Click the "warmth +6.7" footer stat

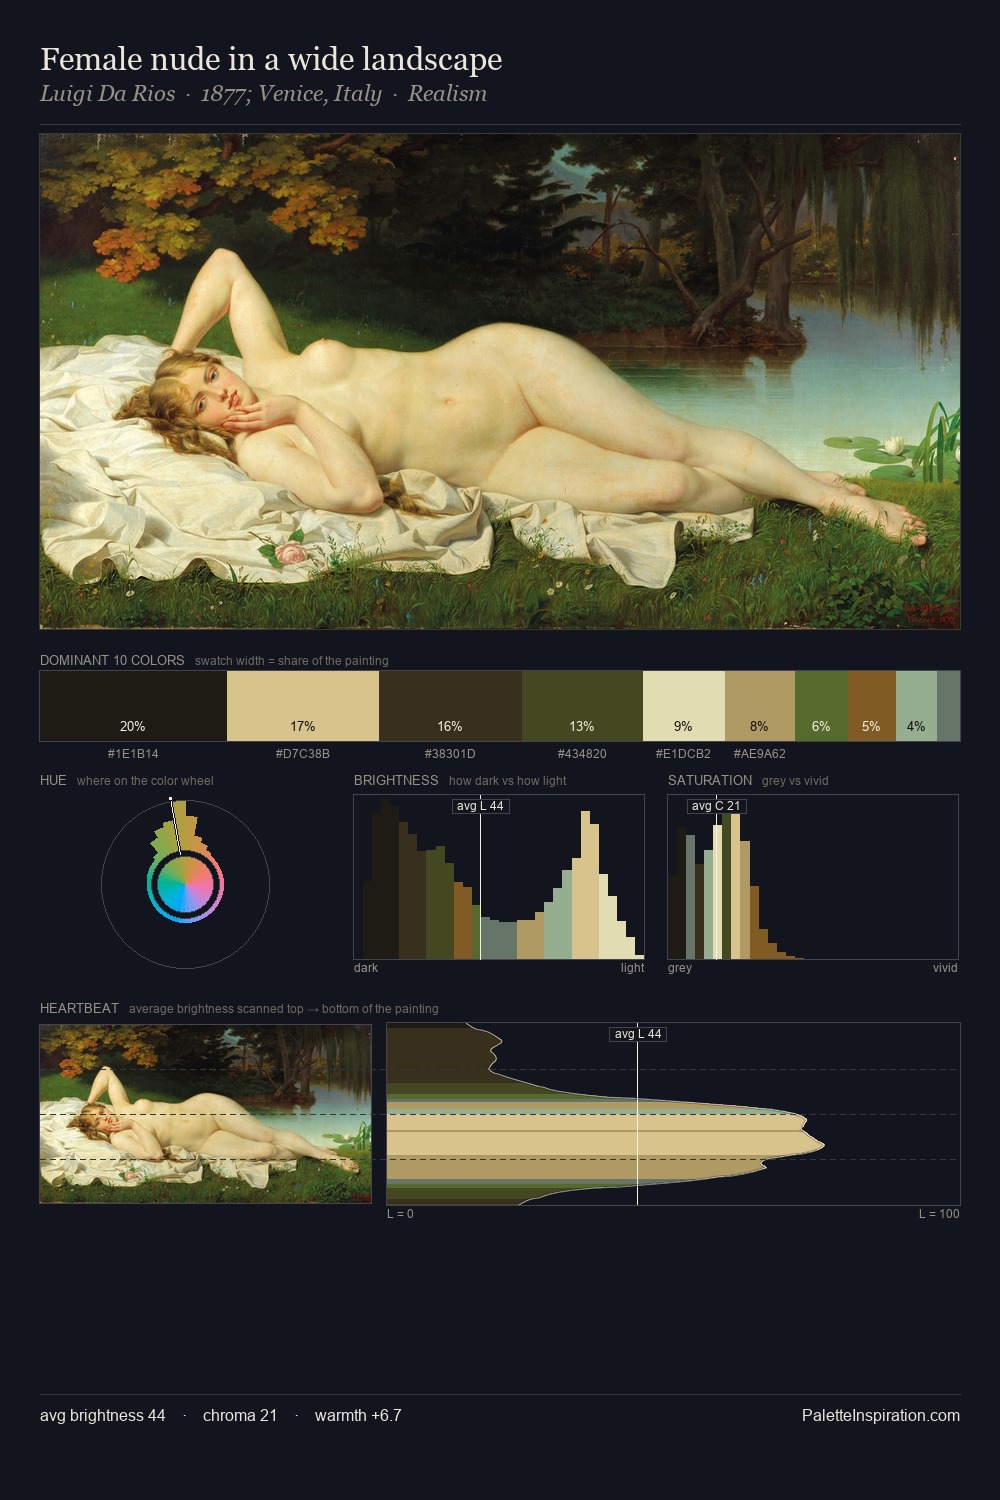point(358,1416)
